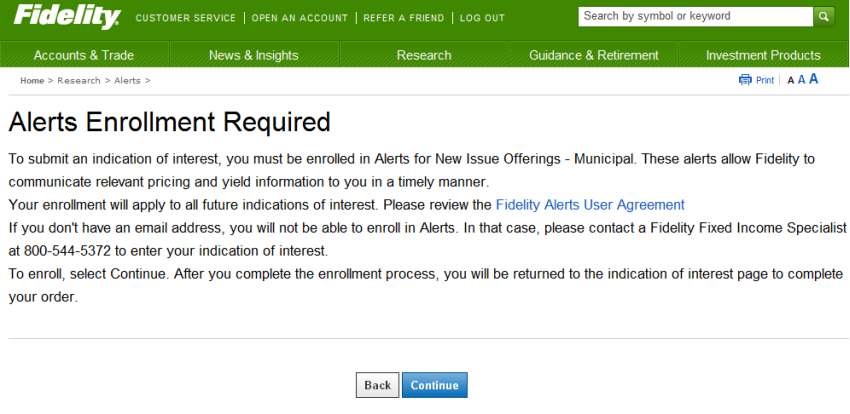Focus the symbol or keyword search box

tap(695, 17)
